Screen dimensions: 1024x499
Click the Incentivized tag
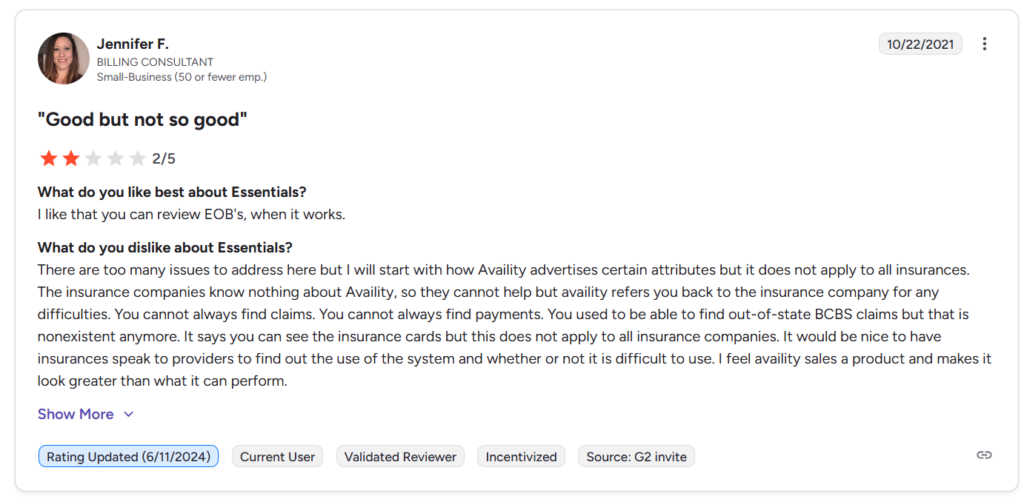(x=521, y=457)
